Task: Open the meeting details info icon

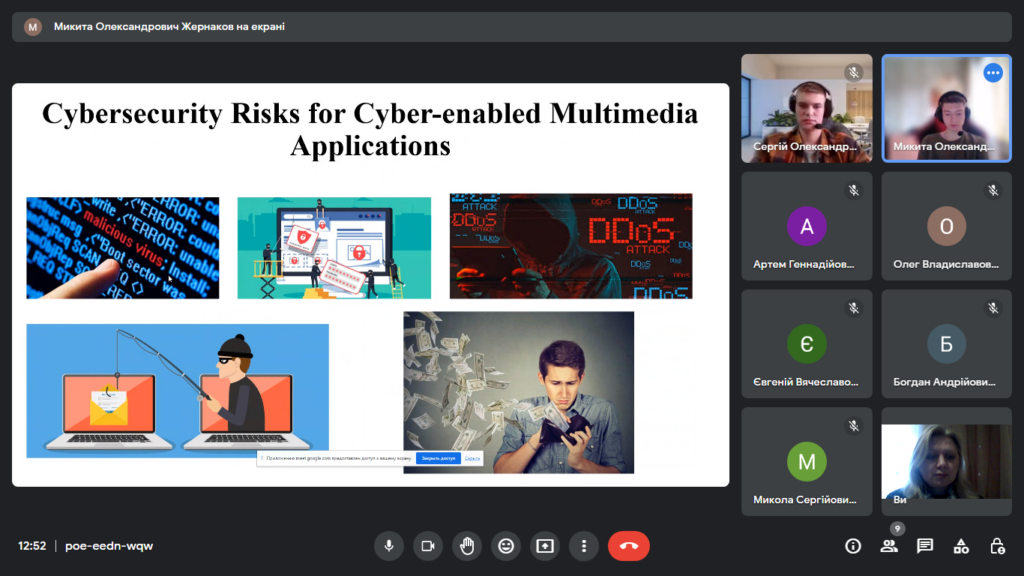Action: coord(853,546)
